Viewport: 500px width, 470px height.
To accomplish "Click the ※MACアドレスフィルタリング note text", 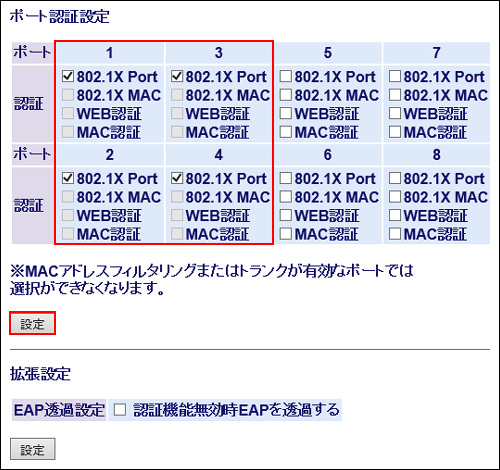I will click(x=212, y=279).
